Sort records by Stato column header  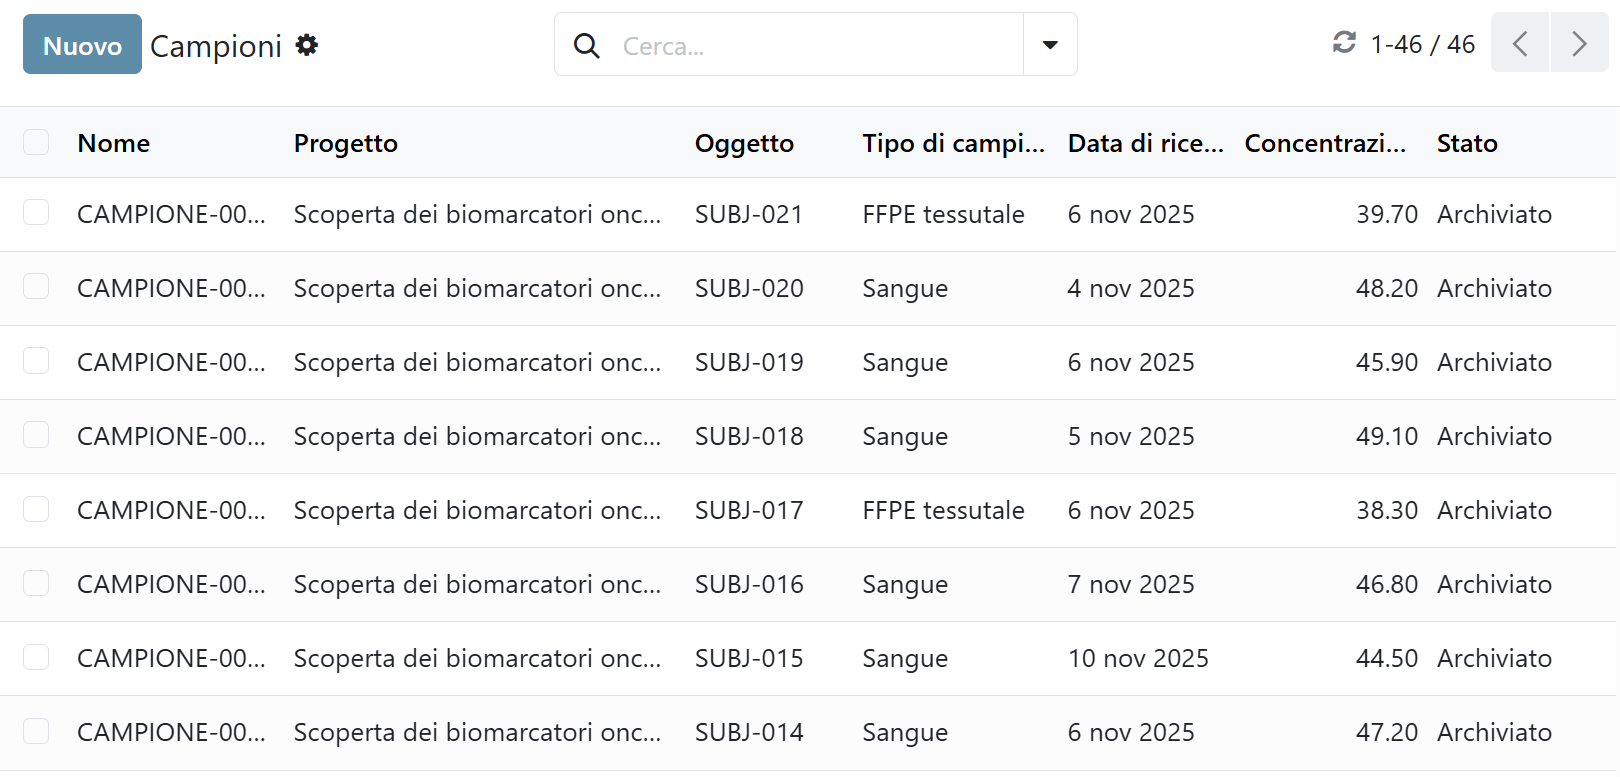pyautogui.click(x=1467, y=143)
